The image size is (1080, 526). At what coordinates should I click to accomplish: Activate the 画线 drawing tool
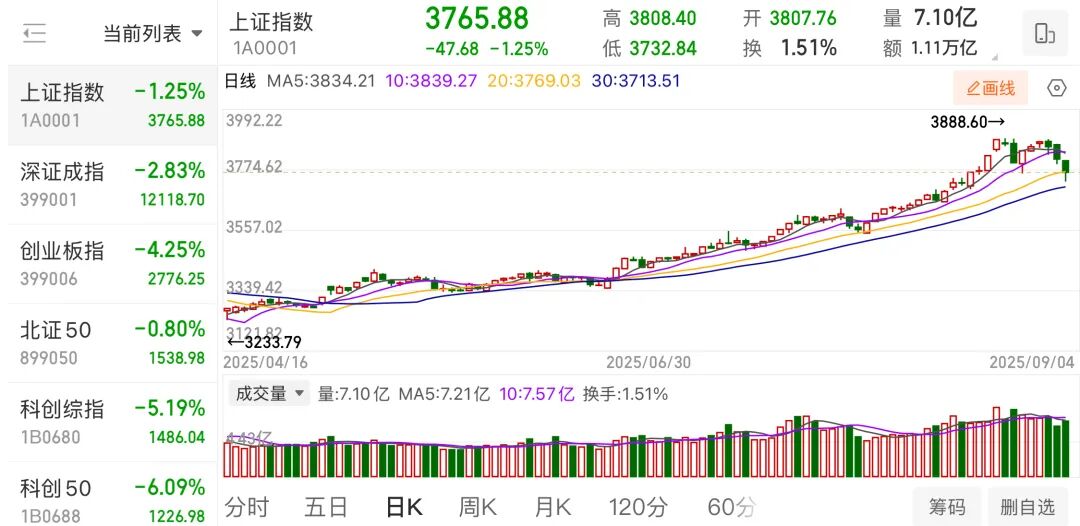990,88
